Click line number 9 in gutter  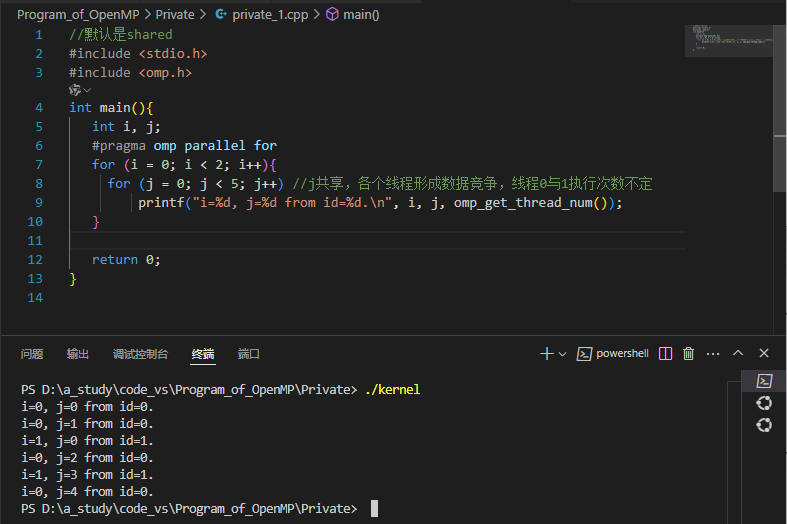point(39,203)
